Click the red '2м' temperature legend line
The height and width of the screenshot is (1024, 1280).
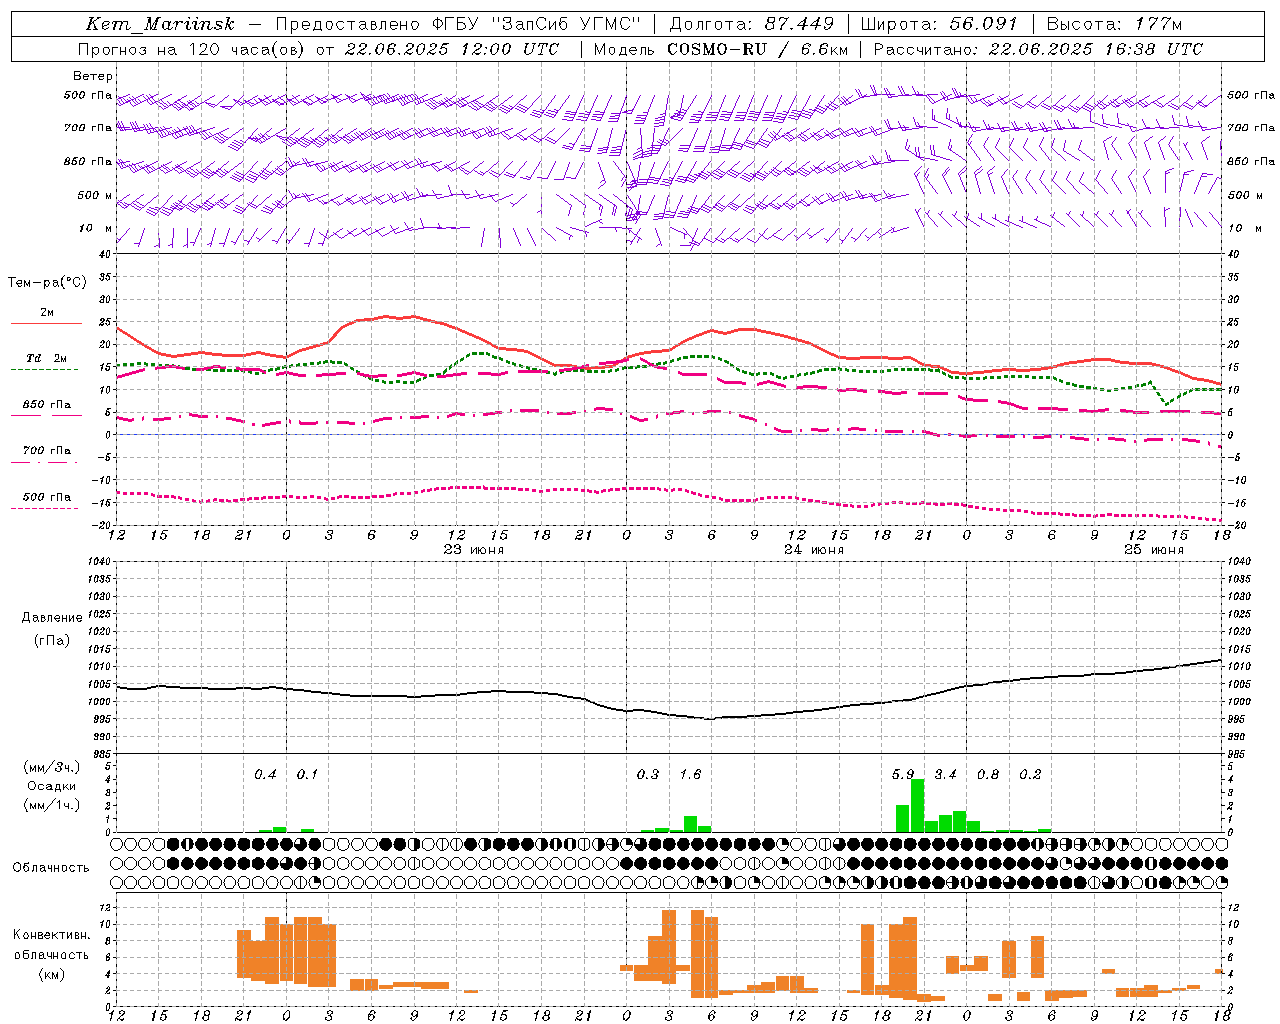pos(46,323)
